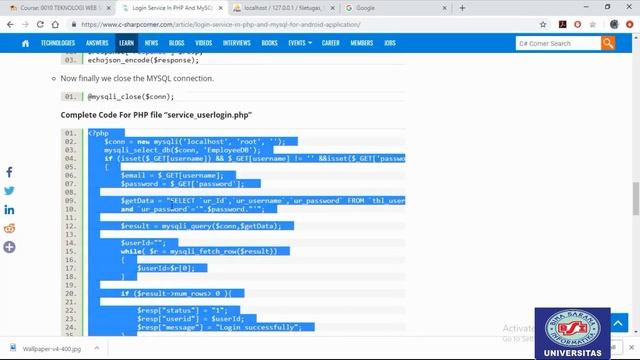Reload the current page
This screenshot has height=360, width=640.
pyautogui.click(x=40, y=24)
